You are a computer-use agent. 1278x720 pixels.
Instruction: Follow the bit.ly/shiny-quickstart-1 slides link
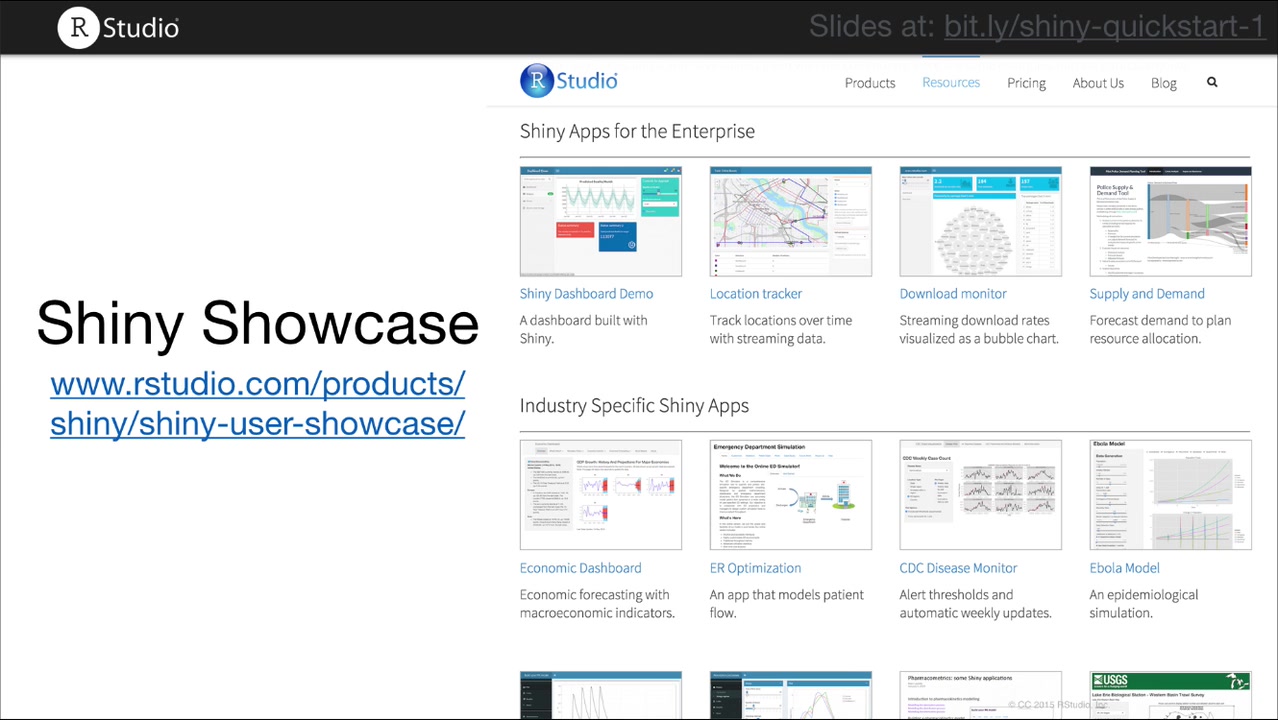(1104, 26)
